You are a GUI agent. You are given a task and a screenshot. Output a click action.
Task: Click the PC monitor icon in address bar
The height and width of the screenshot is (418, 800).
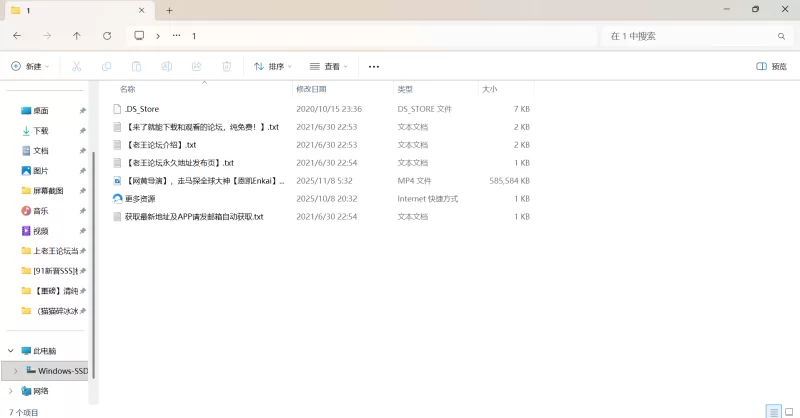coord(139,35)
